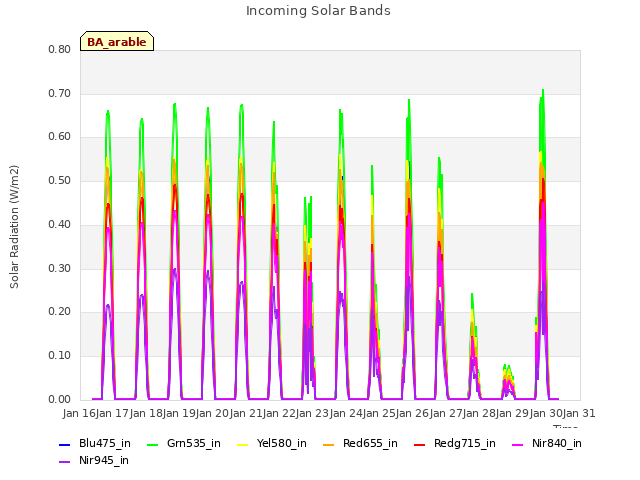This screenshot has height=480, width=640.
Task: Click the Jan 23 x-axis tick label
Action: point(313,413)
